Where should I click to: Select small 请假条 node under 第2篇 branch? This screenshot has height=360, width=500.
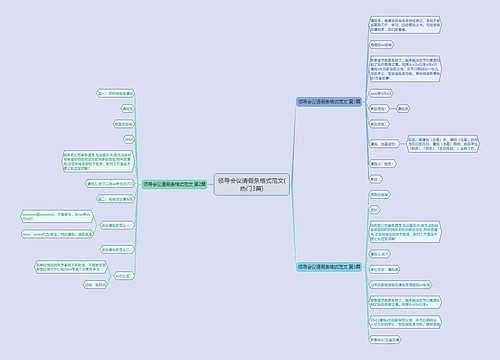click(x=128, y=109)
